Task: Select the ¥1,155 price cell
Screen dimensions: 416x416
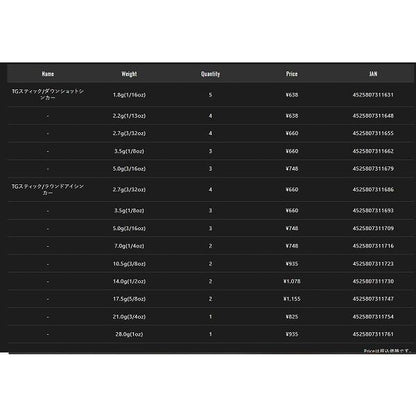Action: [x=292, y=299]
